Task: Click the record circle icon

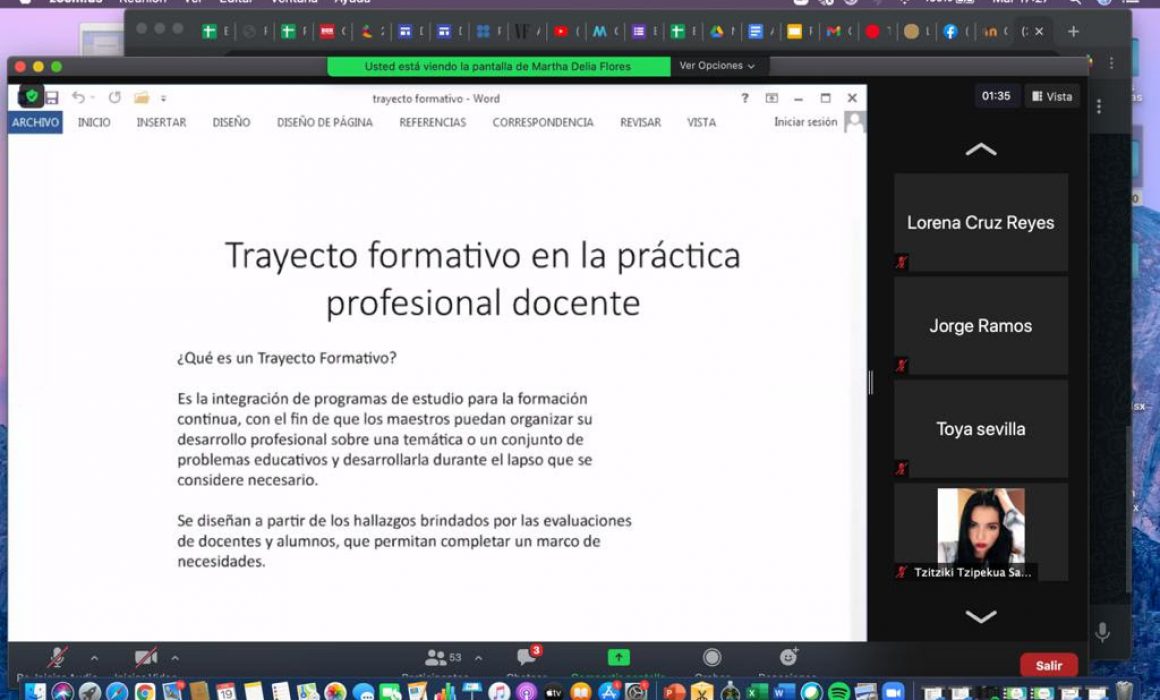Action: click(712, 657)
